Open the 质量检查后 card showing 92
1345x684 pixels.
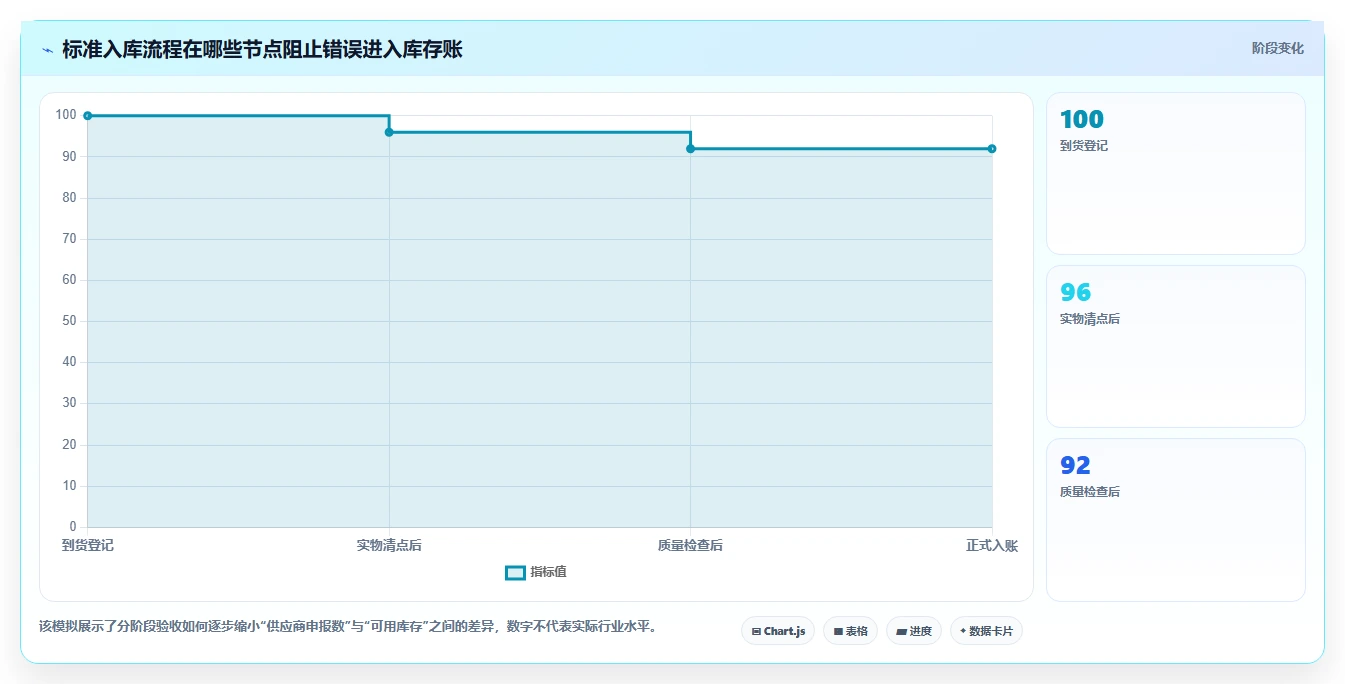point(1176,520)
